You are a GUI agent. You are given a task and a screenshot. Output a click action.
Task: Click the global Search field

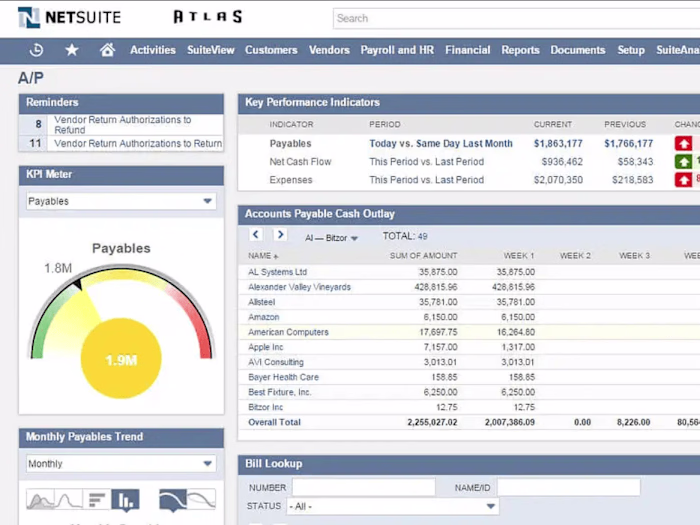(x=516, y=18)
